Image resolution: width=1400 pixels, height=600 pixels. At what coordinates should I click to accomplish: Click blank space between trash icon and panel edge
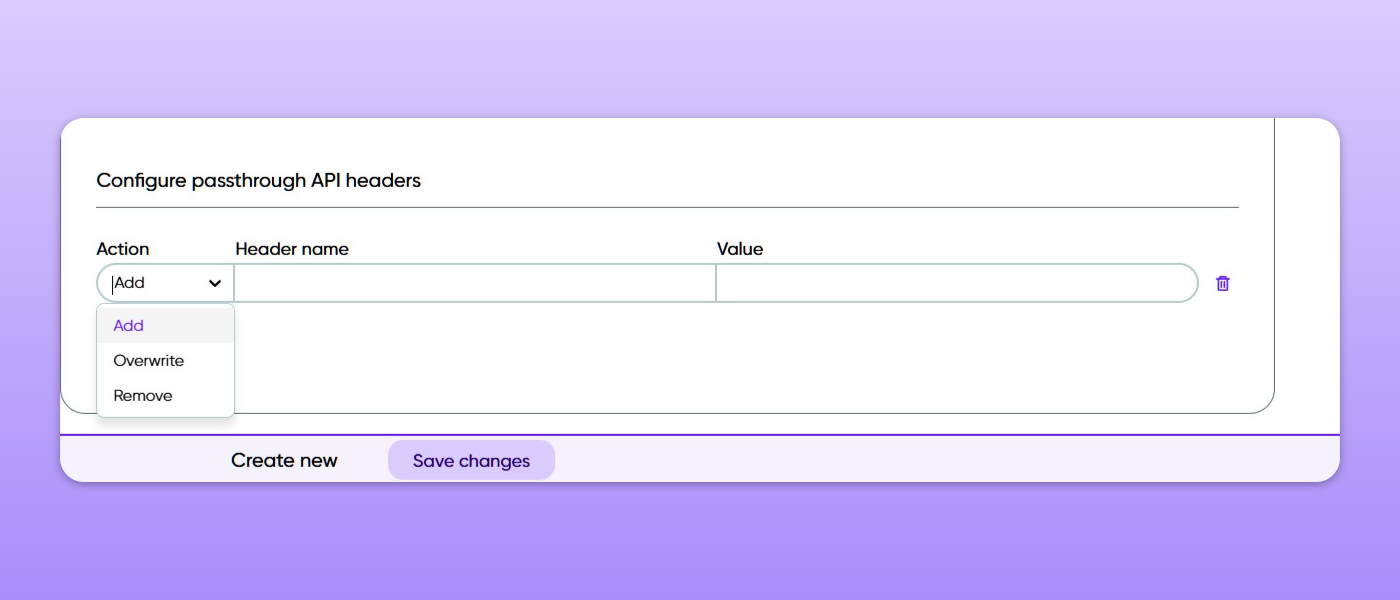[1254, 283]
